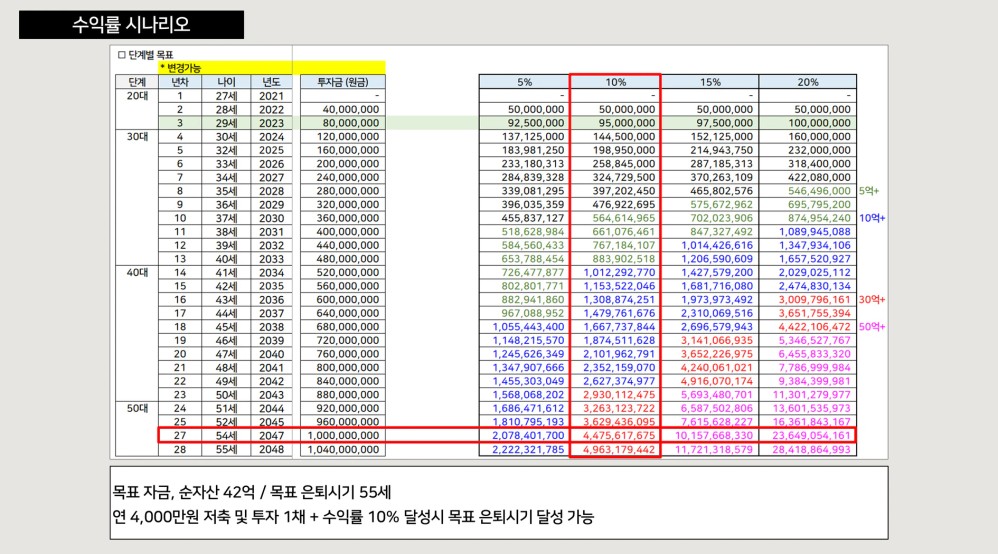
Task: Click the 5억+ annotation label
Action: click(x=869, y=191)
